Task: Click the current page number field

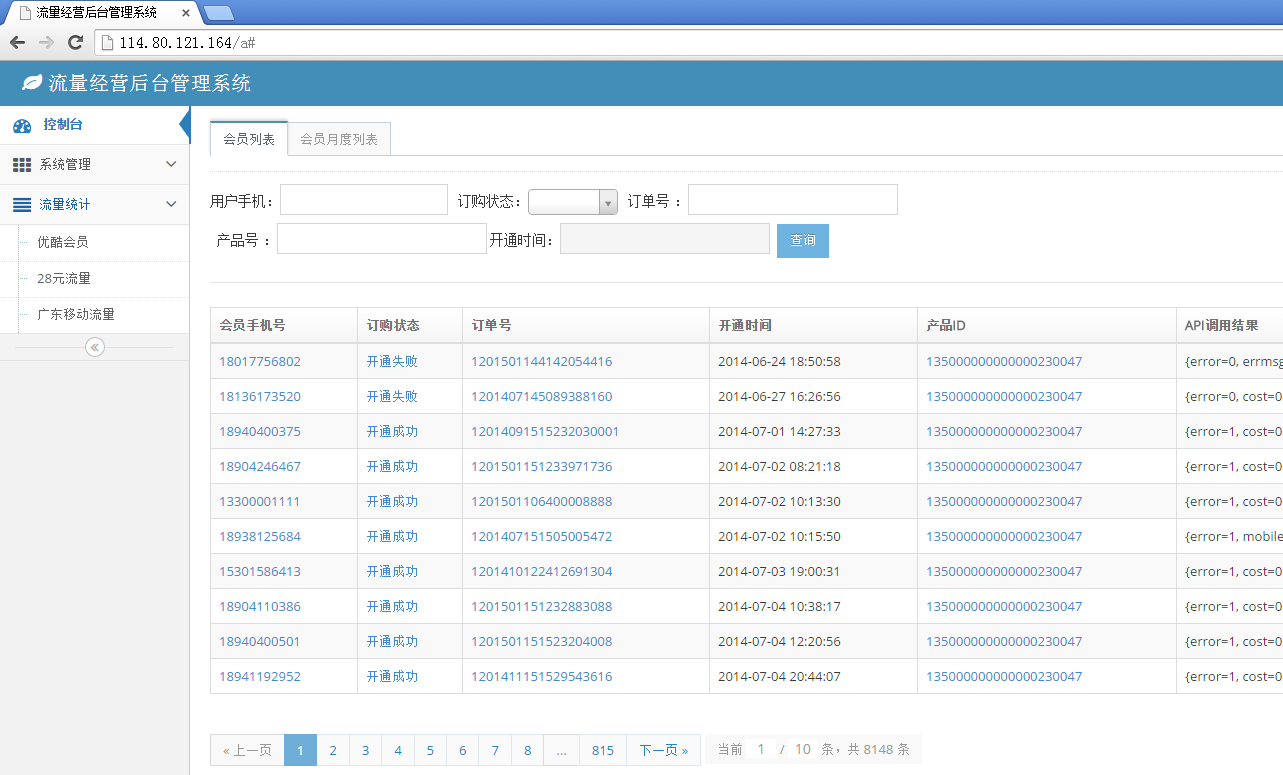Action: tap(761, 749)
